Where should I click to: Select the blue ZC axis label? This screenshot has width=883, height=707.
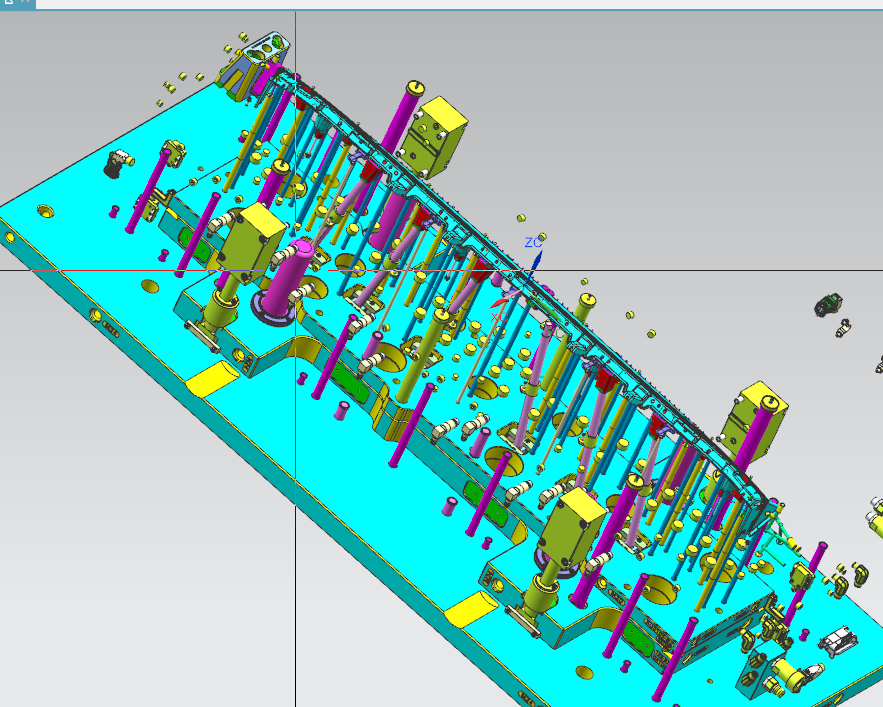pyautogui.click(x=533, y=243)
